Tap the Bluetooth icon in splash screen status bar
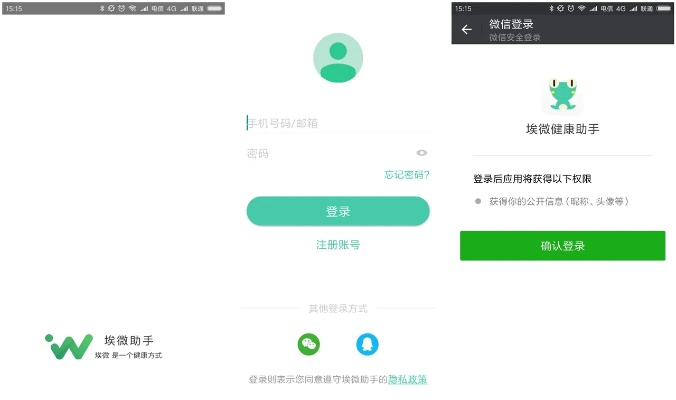This screenshot has width=676, height=400. (102, 8)
